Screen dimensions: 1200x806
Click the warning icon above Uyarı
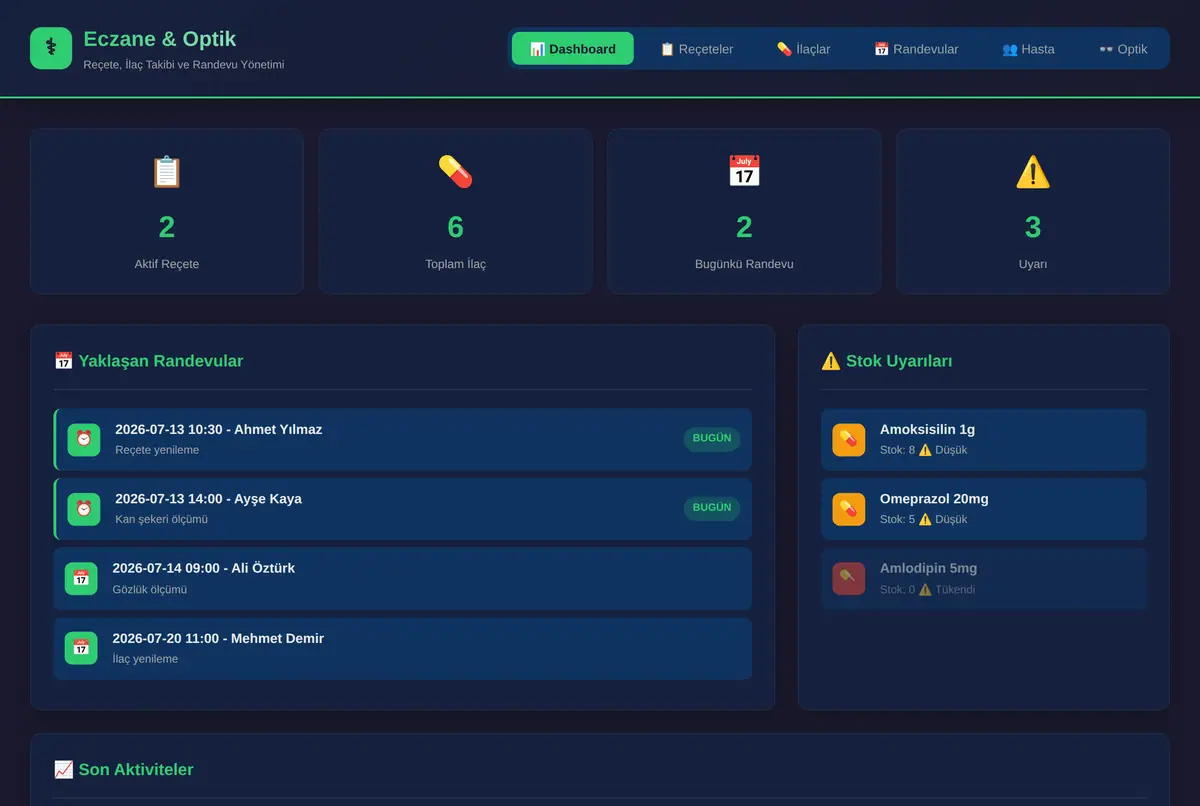tap(1033, 172)
